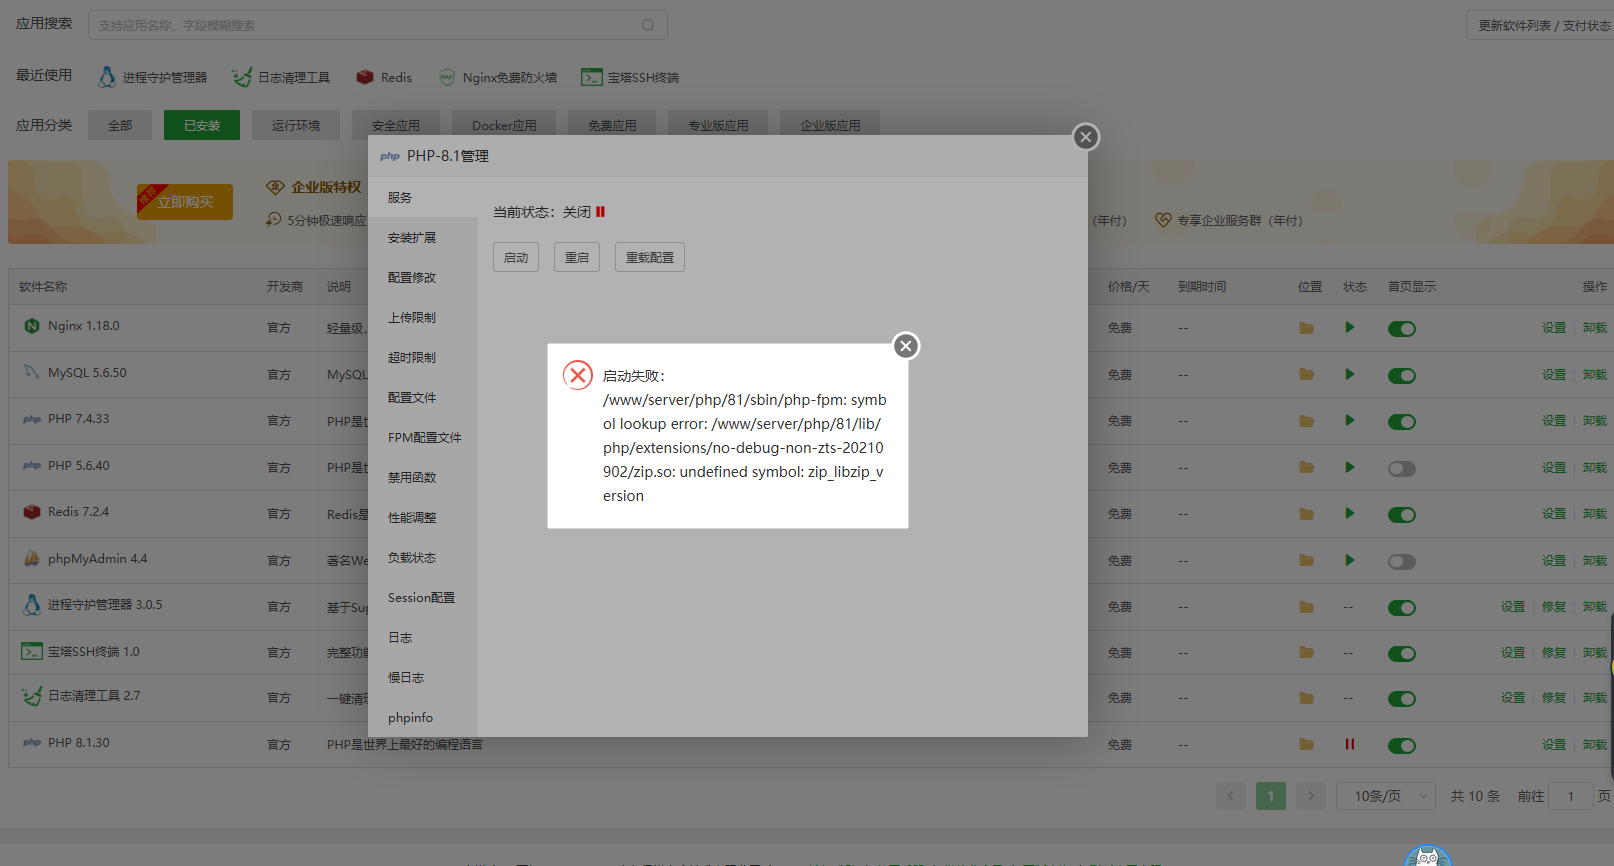Open the 配置文件 tab
This screenshot has width=1614, height=866.
[x=423, y=398]
